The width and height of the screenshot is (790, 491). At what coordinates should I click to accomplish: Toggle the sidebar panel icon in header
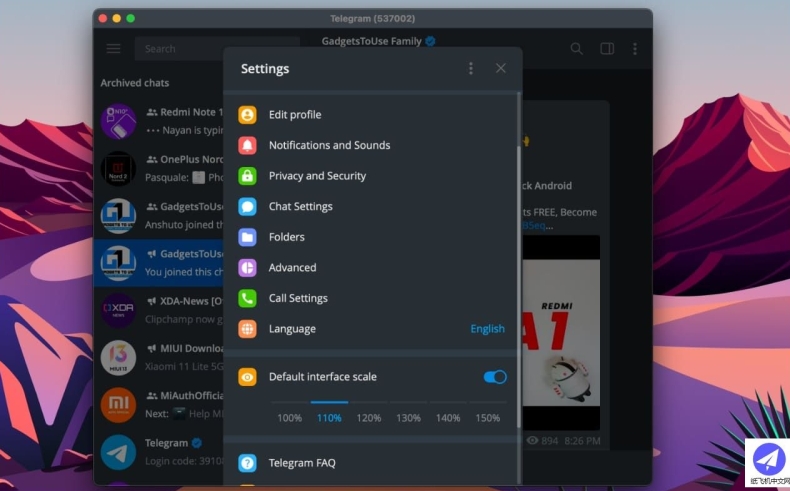point(606,48)
